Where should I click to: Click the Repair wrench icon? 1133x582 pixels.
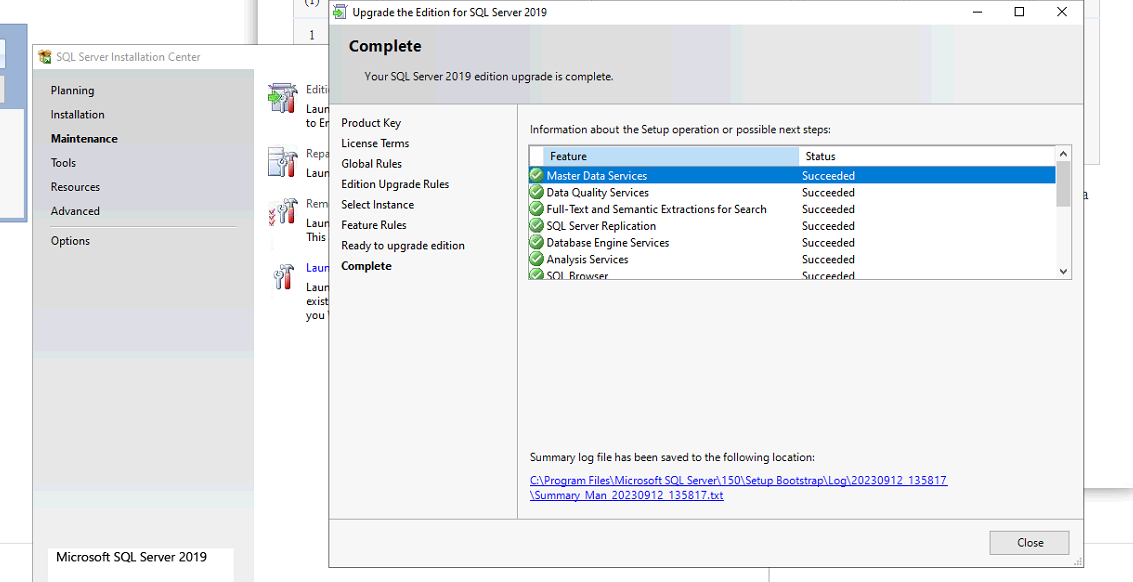click(282, 162)
